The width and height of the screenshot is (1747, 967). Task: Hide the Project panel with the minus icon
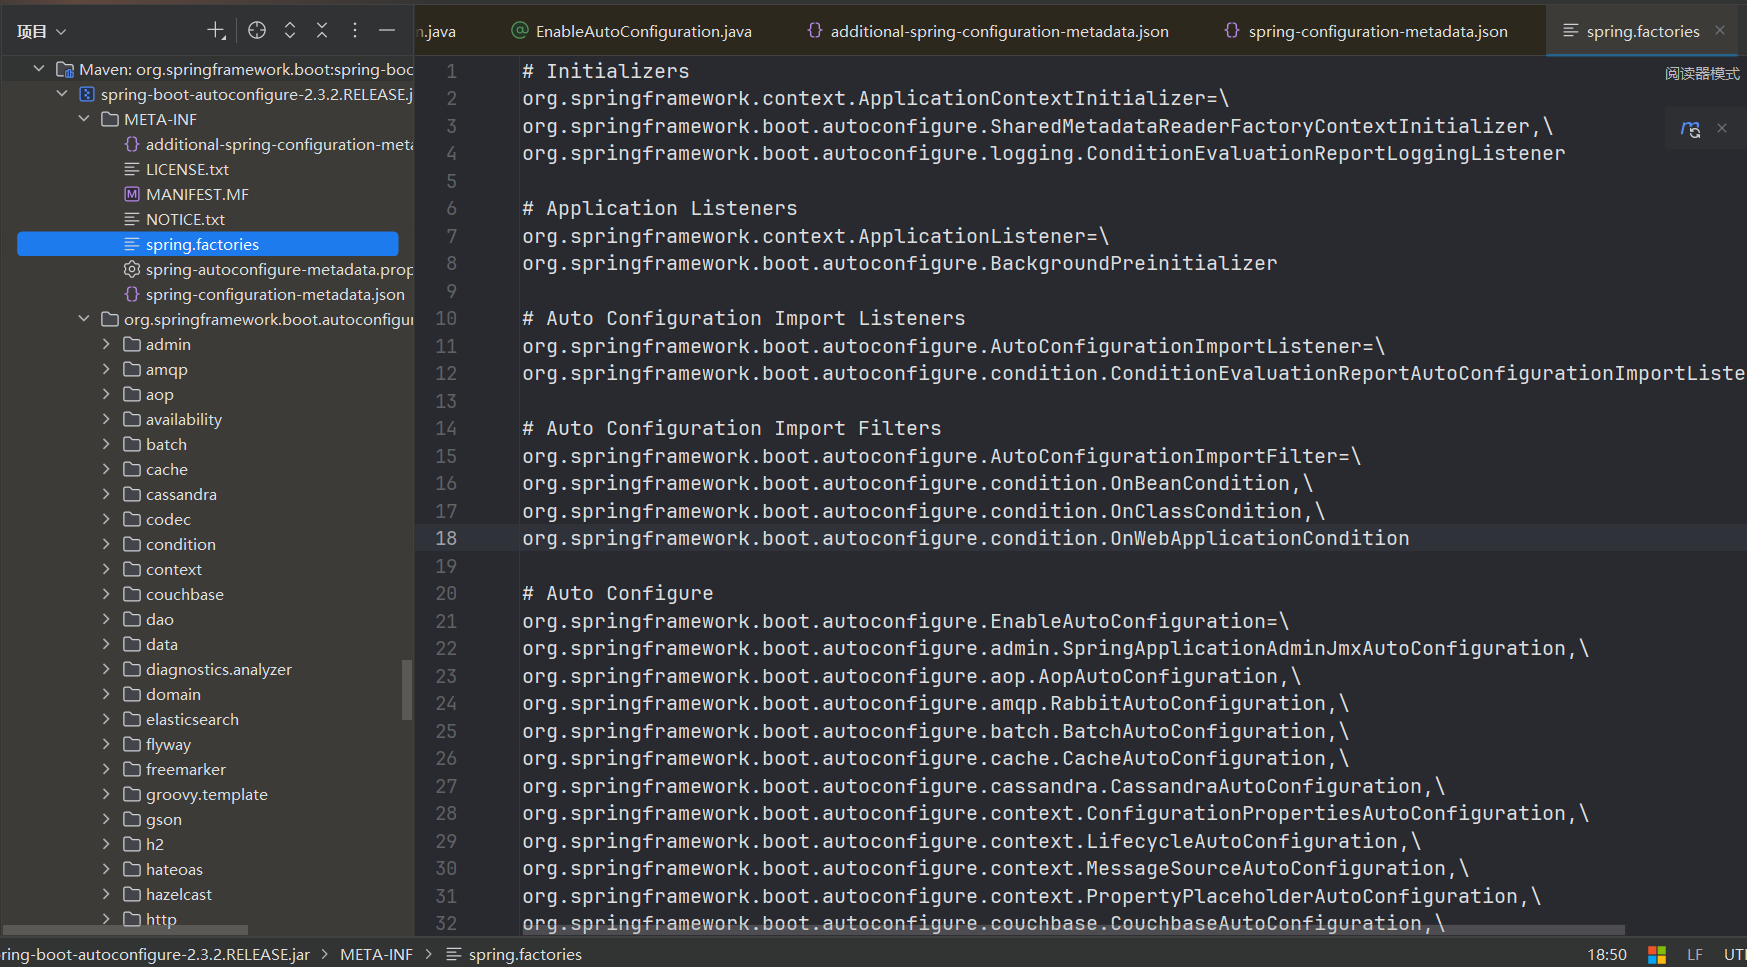(x=387, y=31)
